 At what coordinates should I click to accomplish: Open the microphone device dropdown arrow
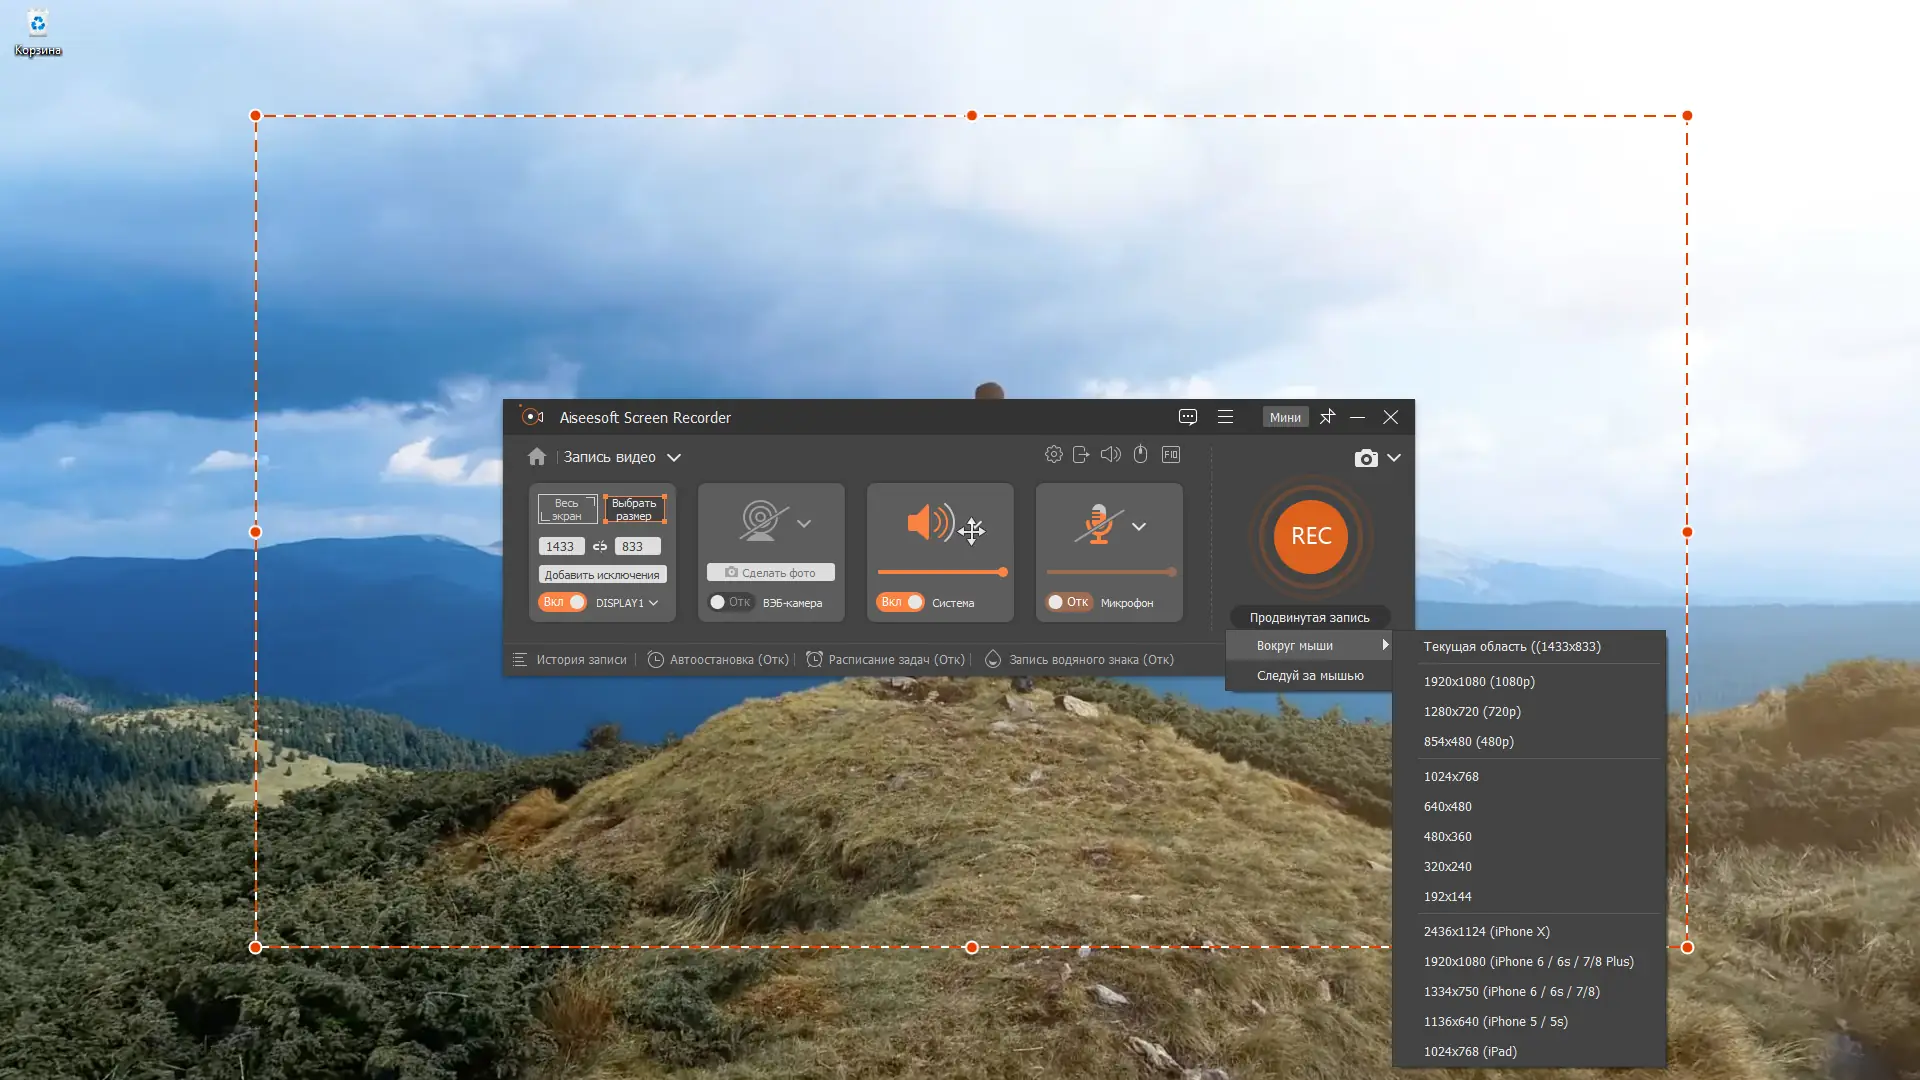coord(1139,526)
